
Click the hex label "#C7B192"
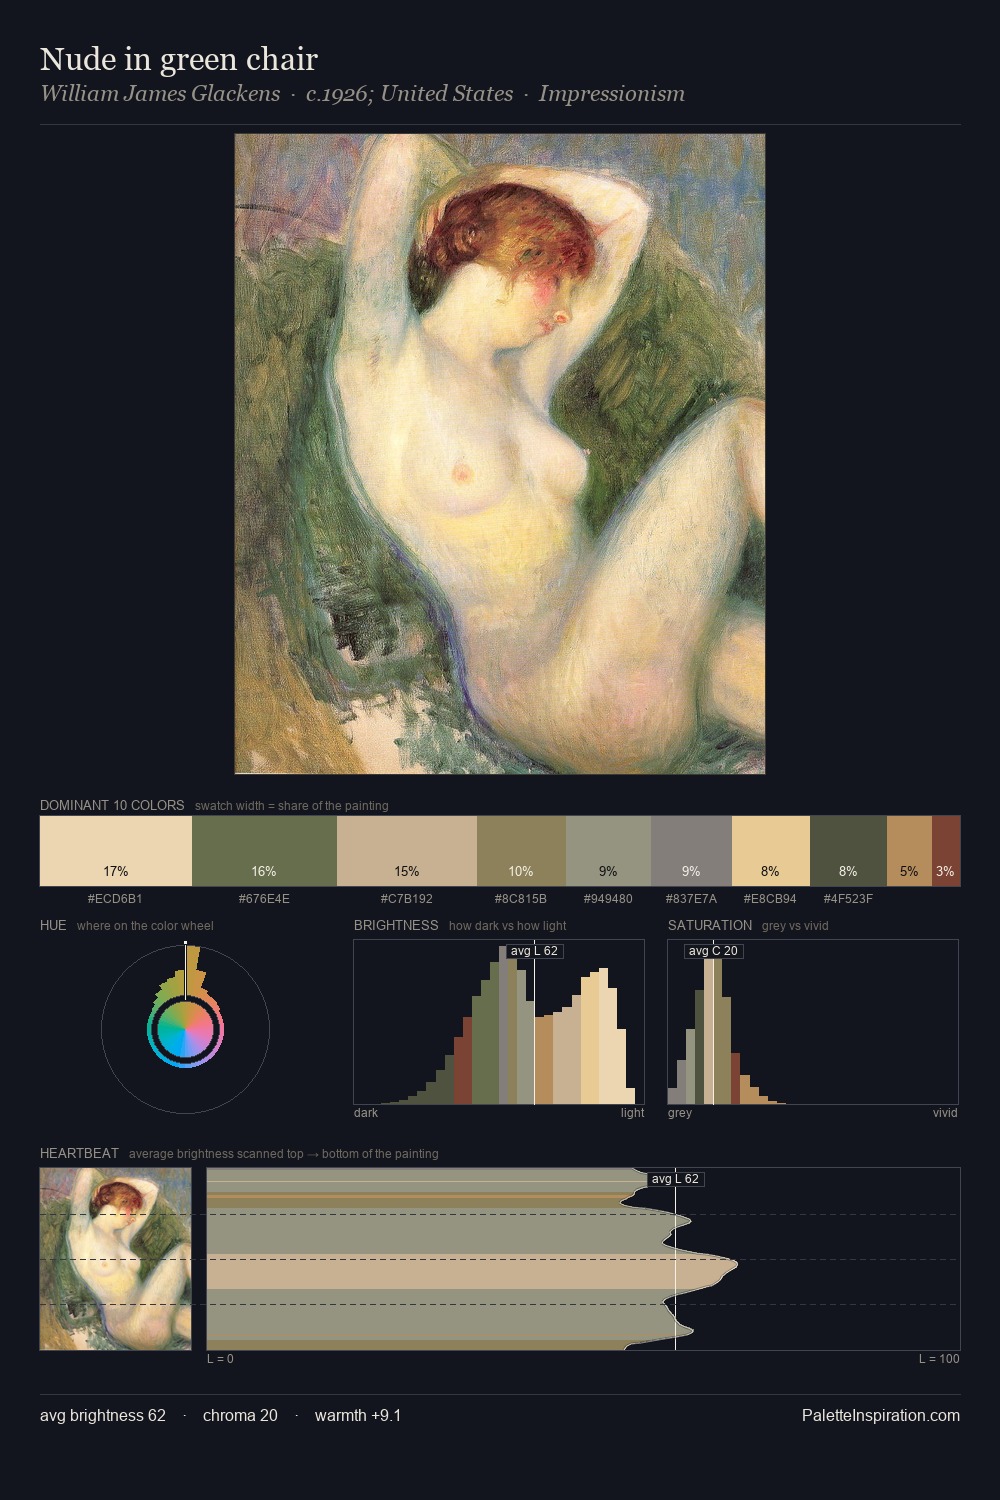coord(407,899)
